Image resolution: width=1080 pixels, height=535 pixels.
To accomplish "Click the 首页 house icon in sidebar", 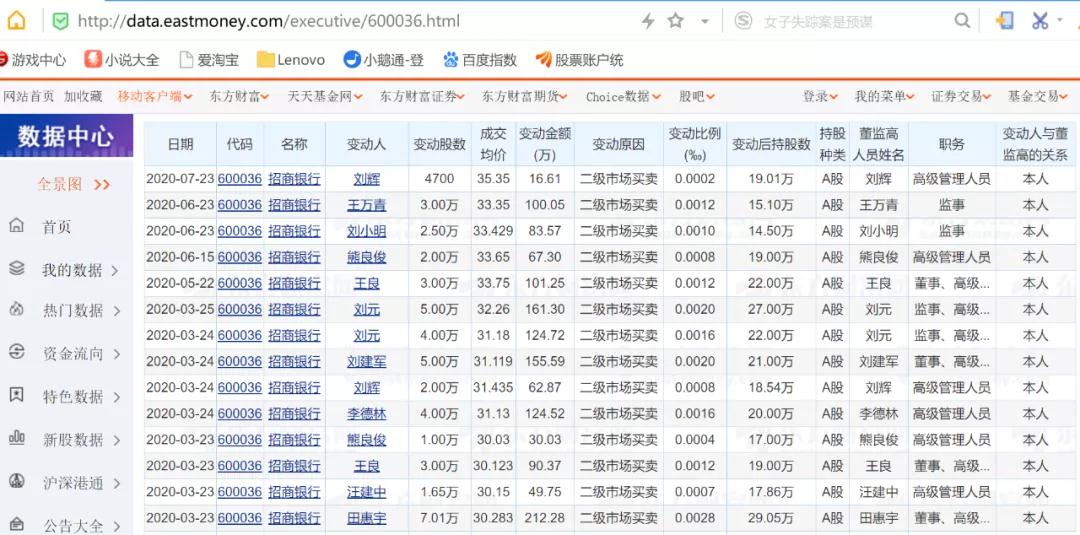I will [x=17, y=226].
